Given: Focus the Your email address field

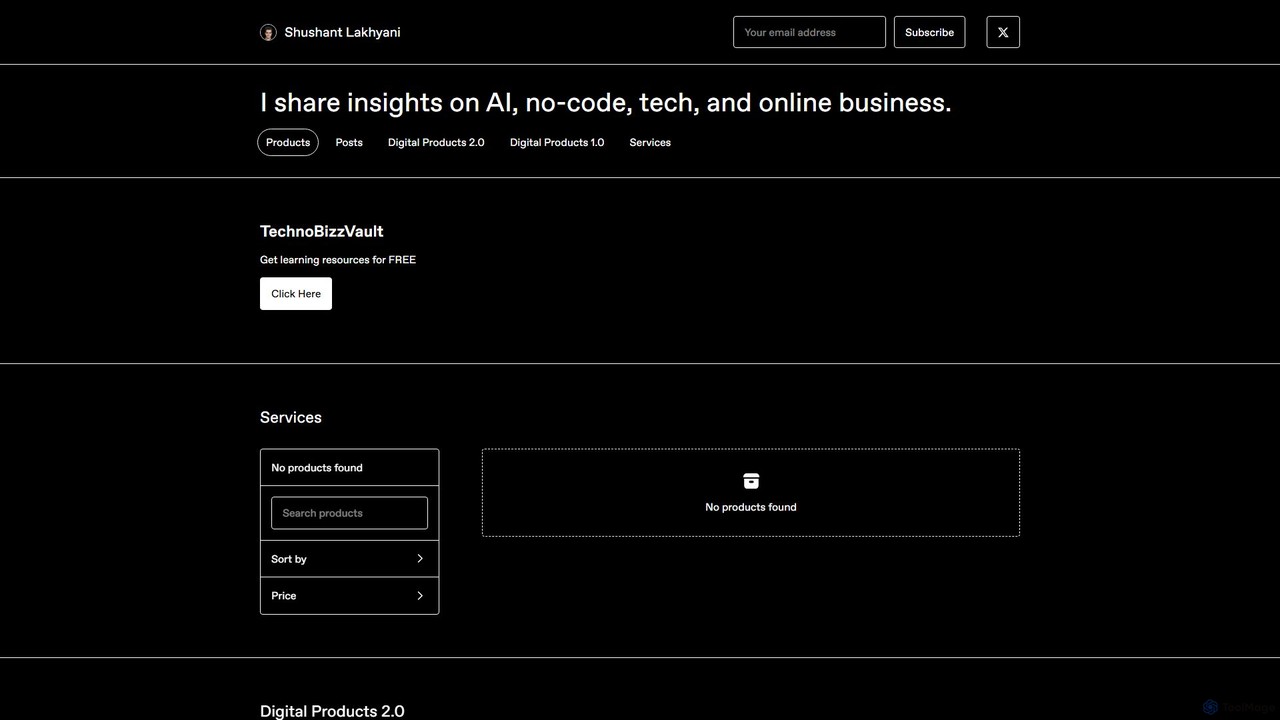Looking at the screenshot, I should pyautogui.click(x=809, y=32).
